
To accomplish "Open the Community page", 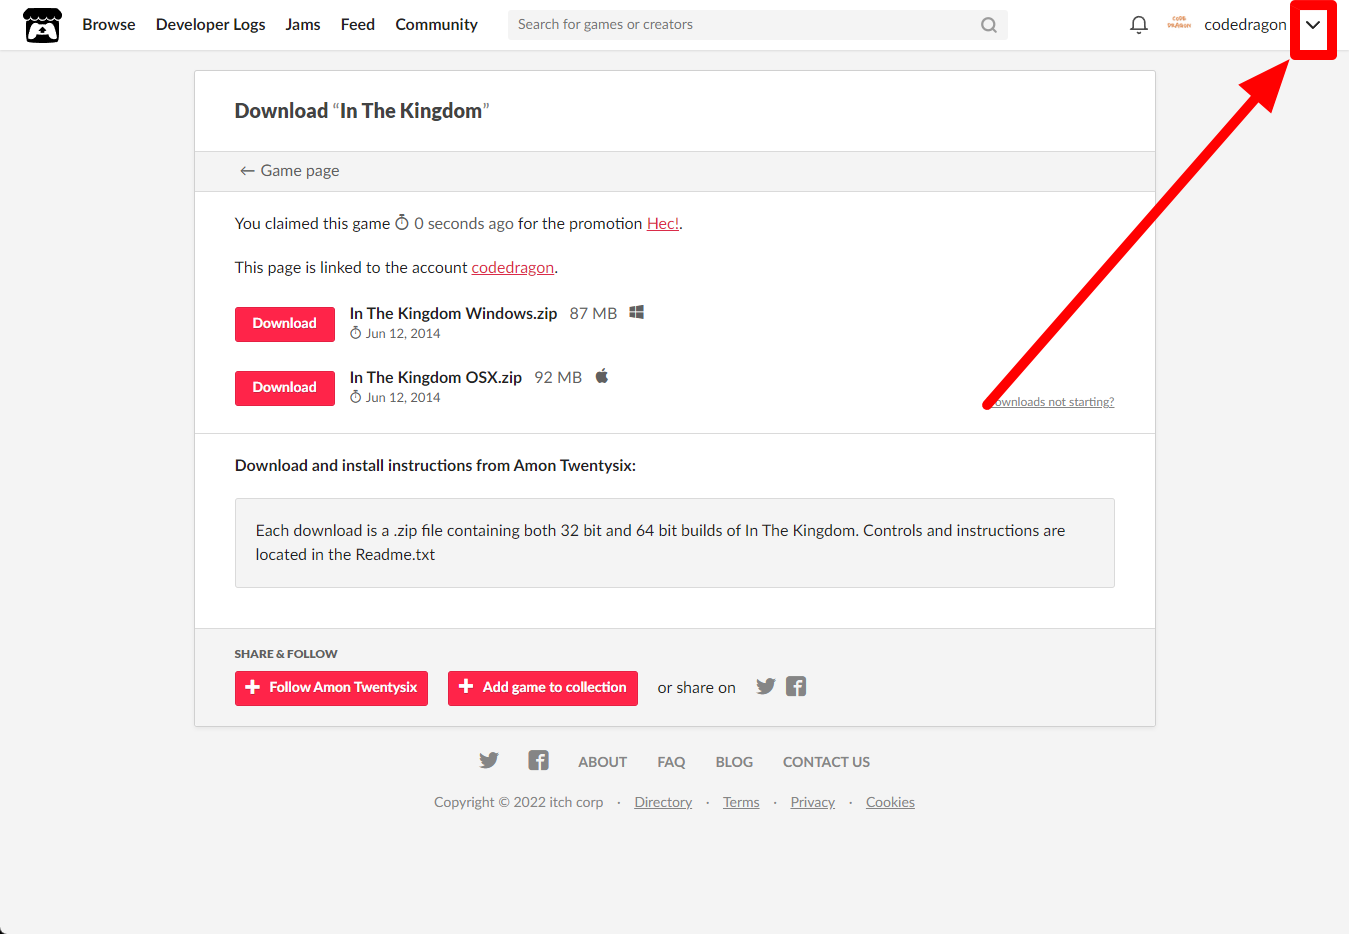I will 436,25.
